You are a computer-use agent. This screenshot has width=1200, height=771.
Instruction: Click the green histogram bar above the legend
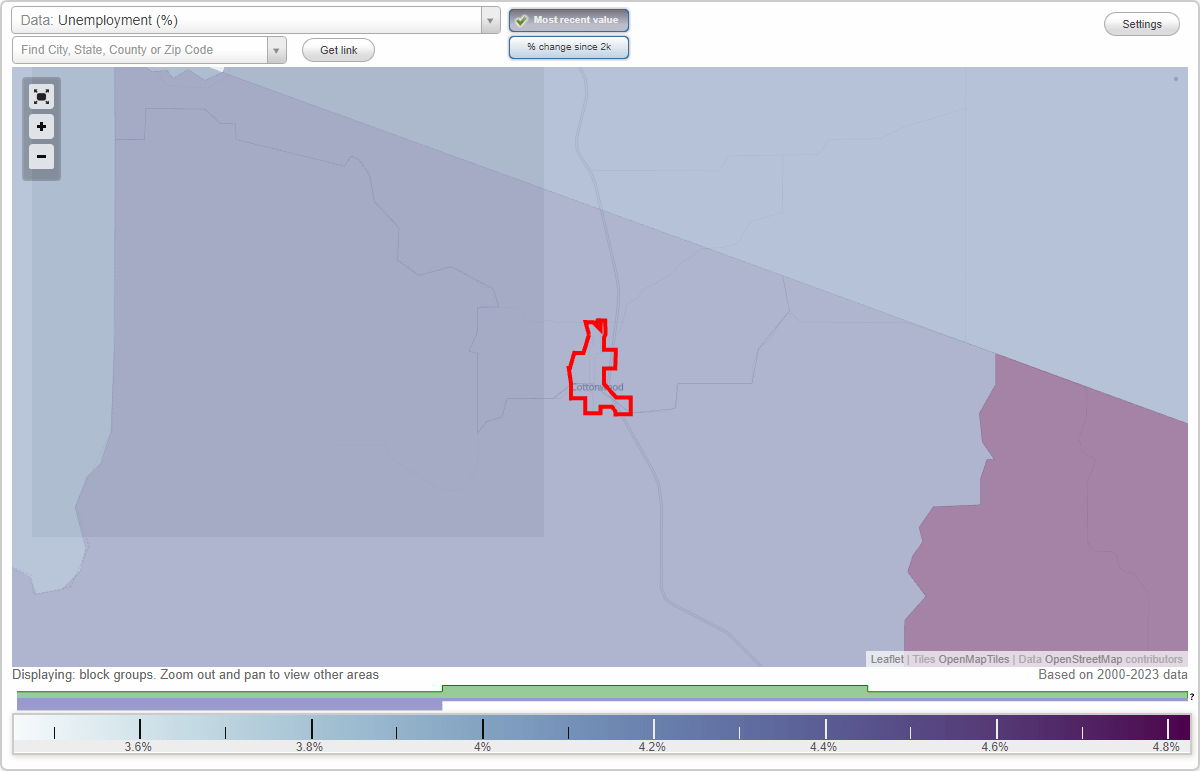(x=655, y=691)
